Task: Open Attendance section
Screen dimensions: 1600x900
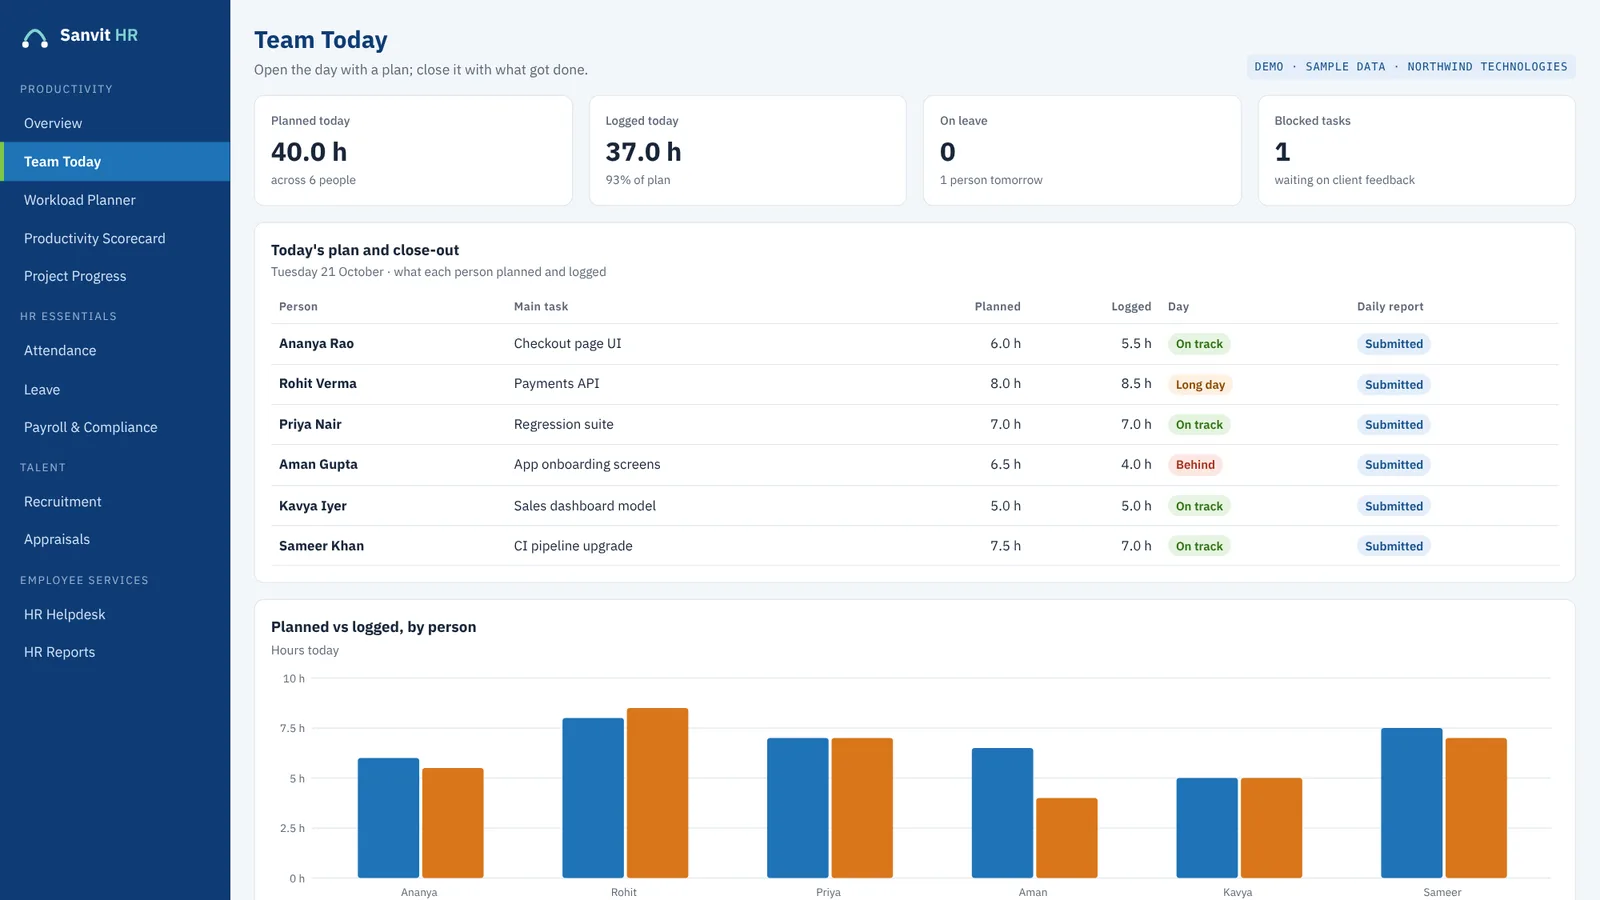Action: click(x=115, y=350)
